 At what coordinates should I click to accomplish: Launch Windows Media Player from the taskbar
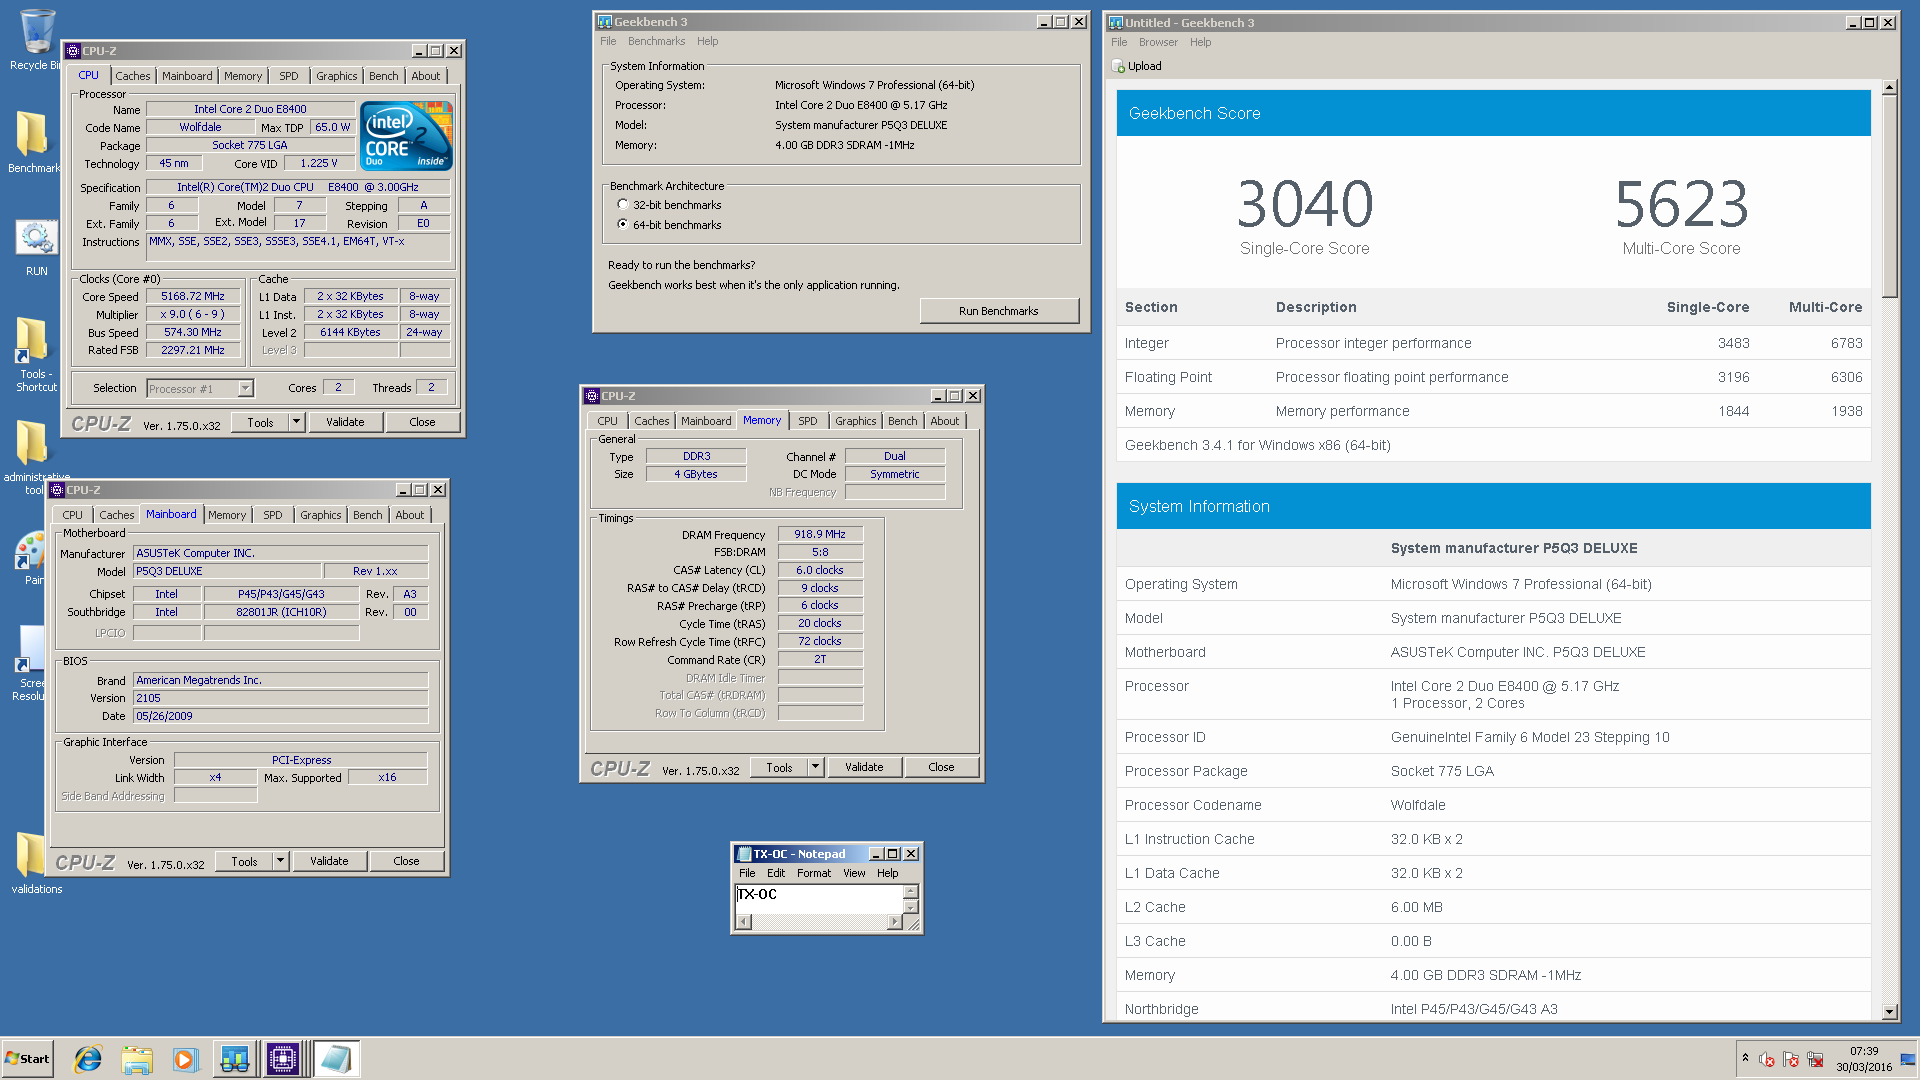pos(185,1059)
